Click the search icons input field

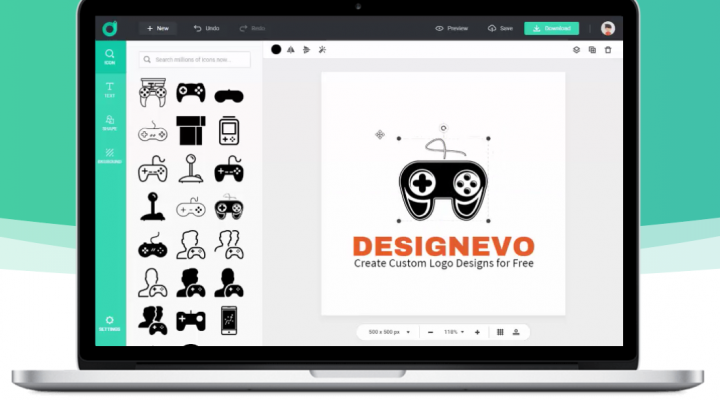tap(195, 60)
